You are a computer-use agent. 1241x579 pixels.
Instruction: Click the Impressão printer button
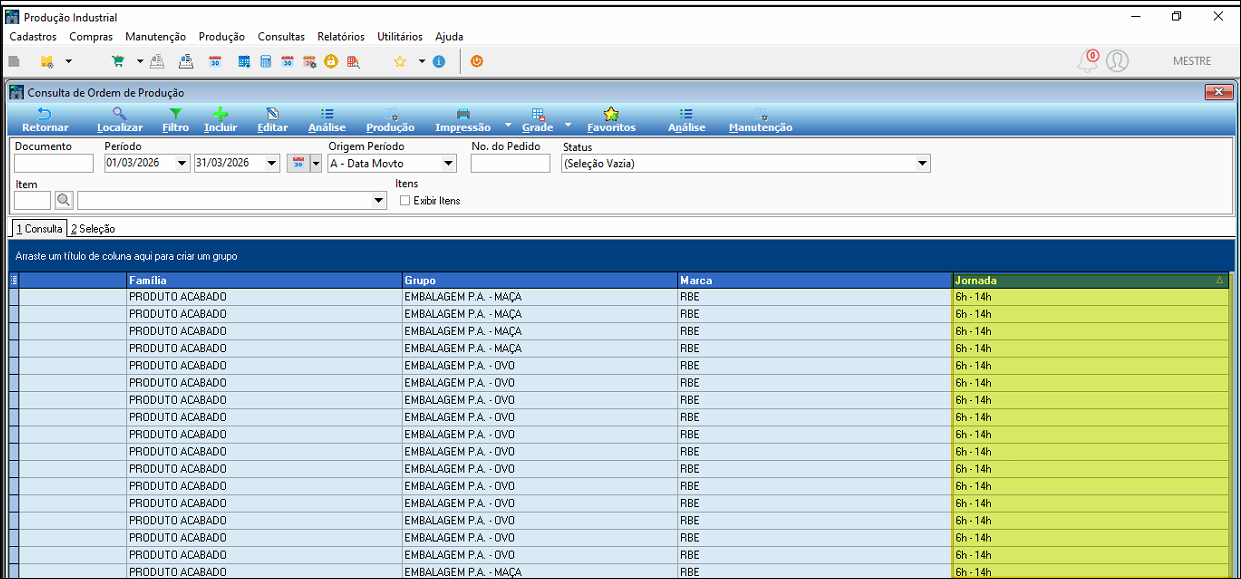point(463,120)
